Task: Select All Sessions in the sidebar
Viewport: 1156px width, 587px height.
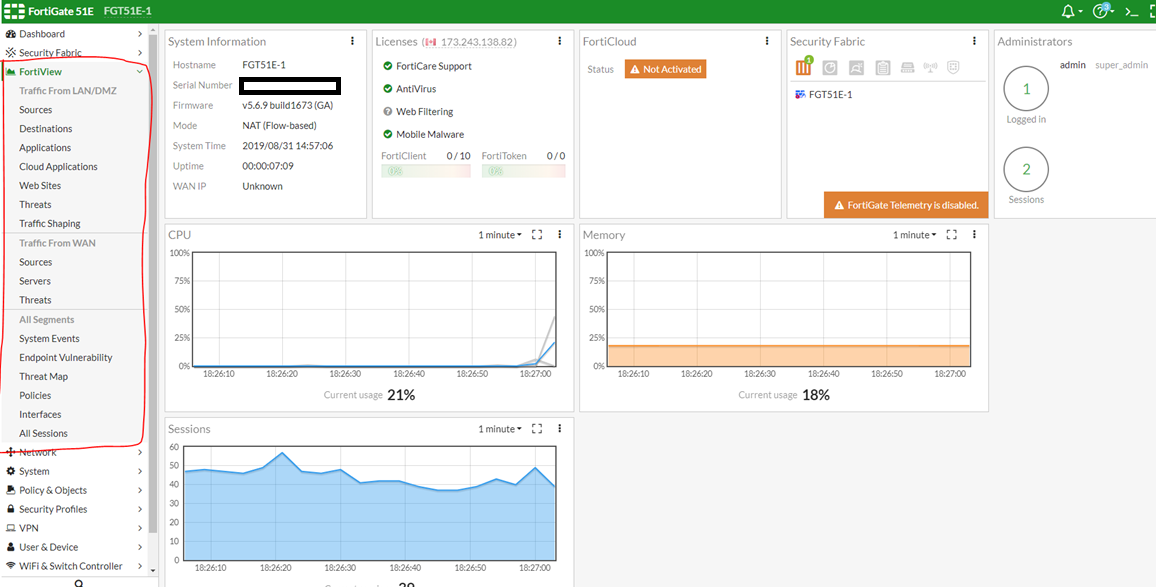Action: pos(43,433)
